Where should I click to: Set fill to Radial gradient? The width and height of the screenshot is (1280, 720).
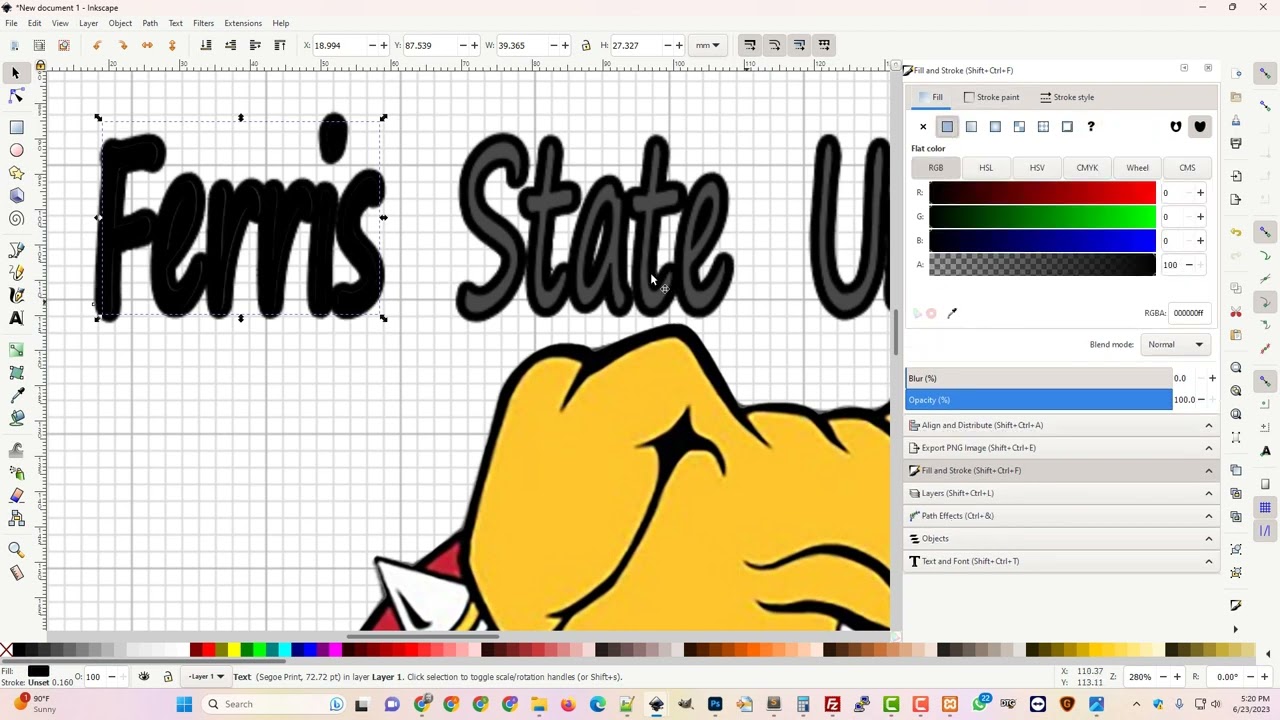995,127
